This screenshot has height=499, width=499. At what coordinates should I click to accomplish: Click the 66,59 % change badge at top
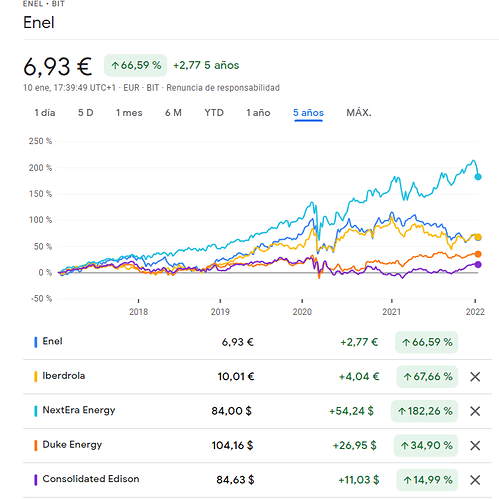[x=136, y=65]
